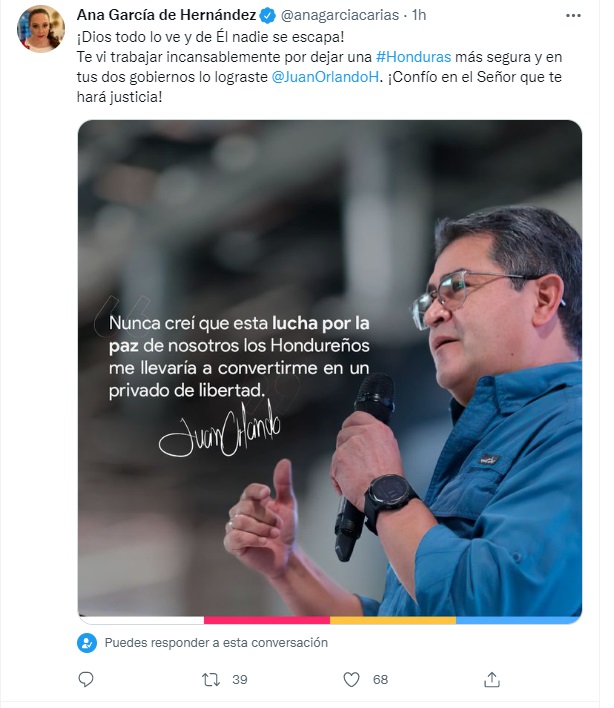Open the three-dot more options menu

573,15
